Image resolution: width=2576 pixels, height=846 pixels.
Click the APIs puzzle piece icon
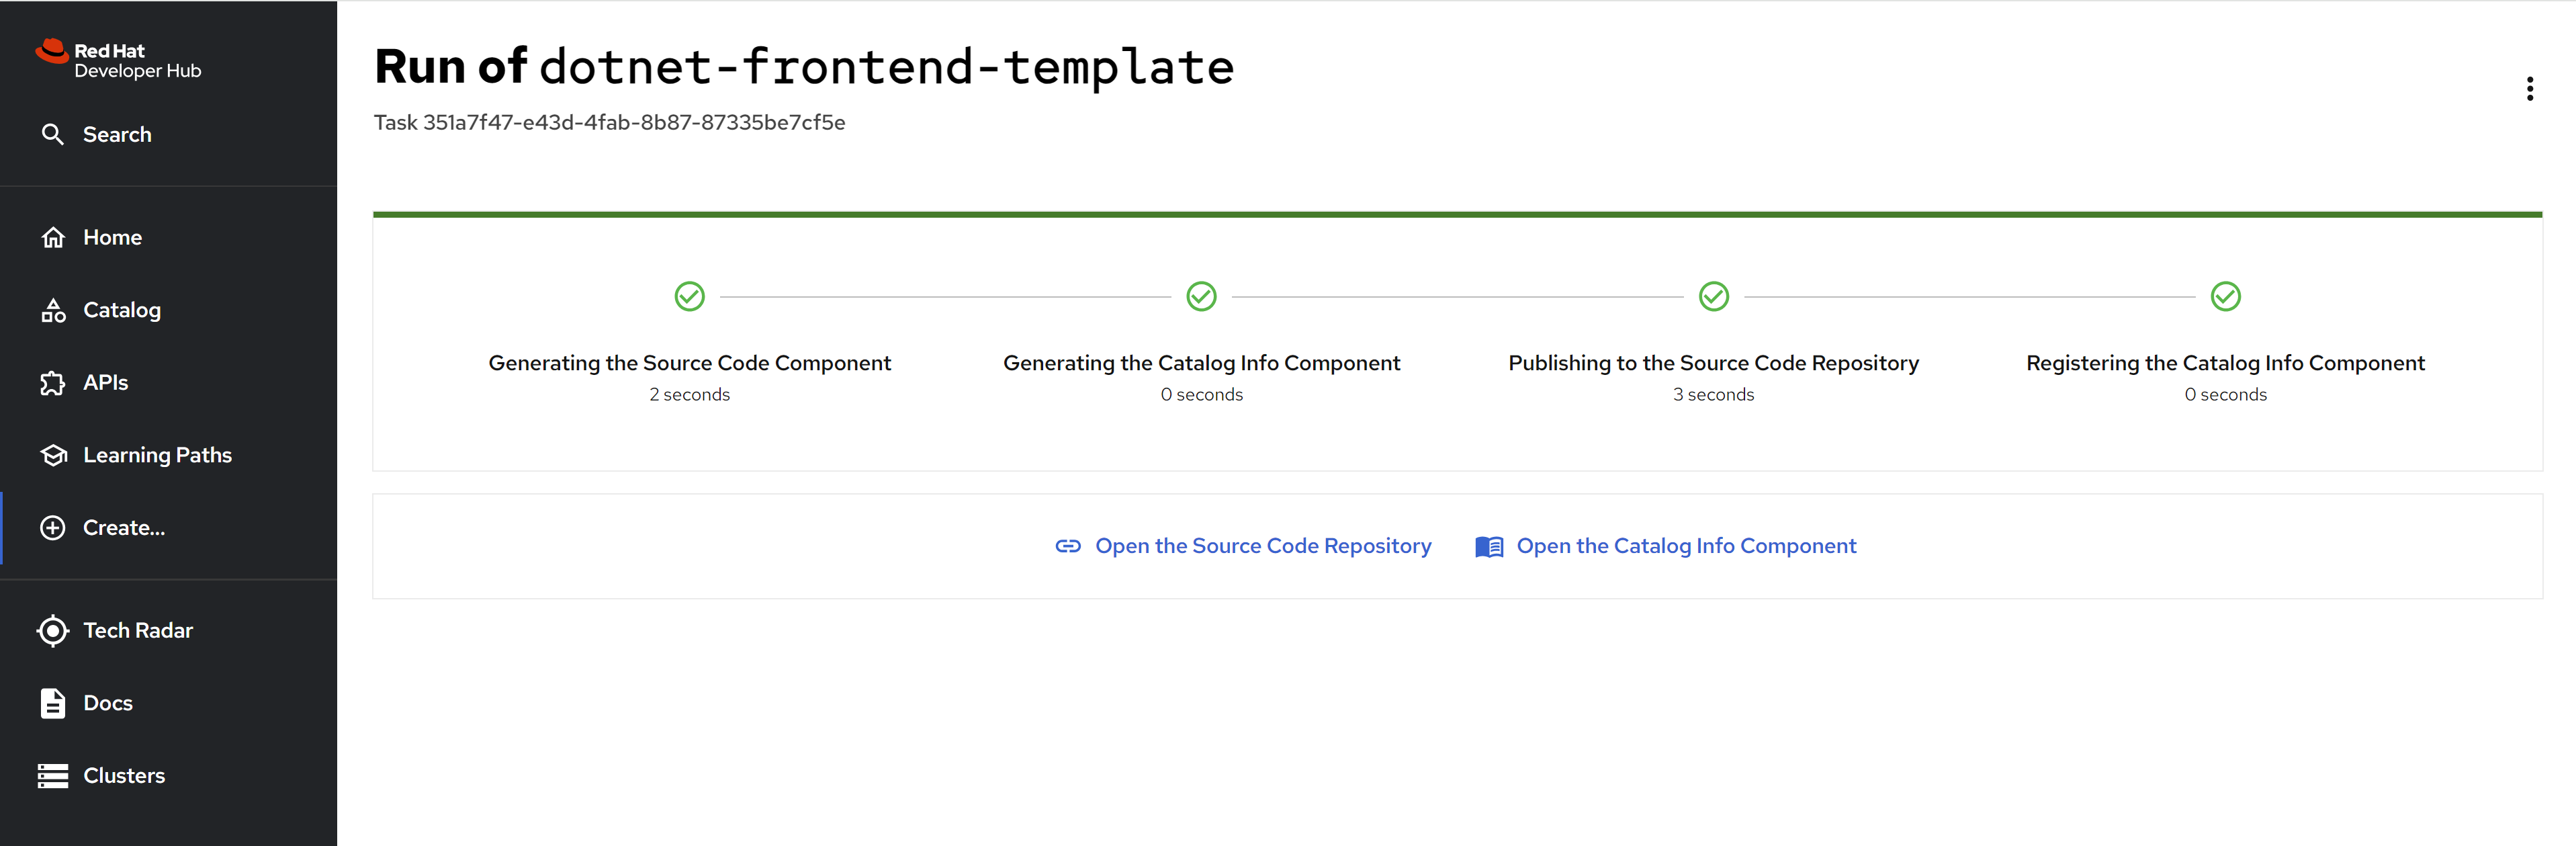point(53,383)
